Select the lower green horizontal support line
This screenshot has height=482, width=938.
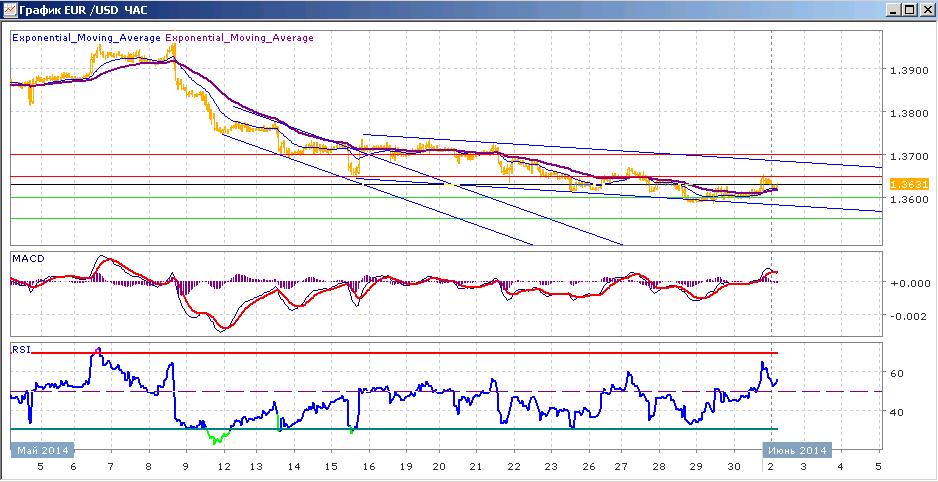pyautogui.click(x=446, y=218)
